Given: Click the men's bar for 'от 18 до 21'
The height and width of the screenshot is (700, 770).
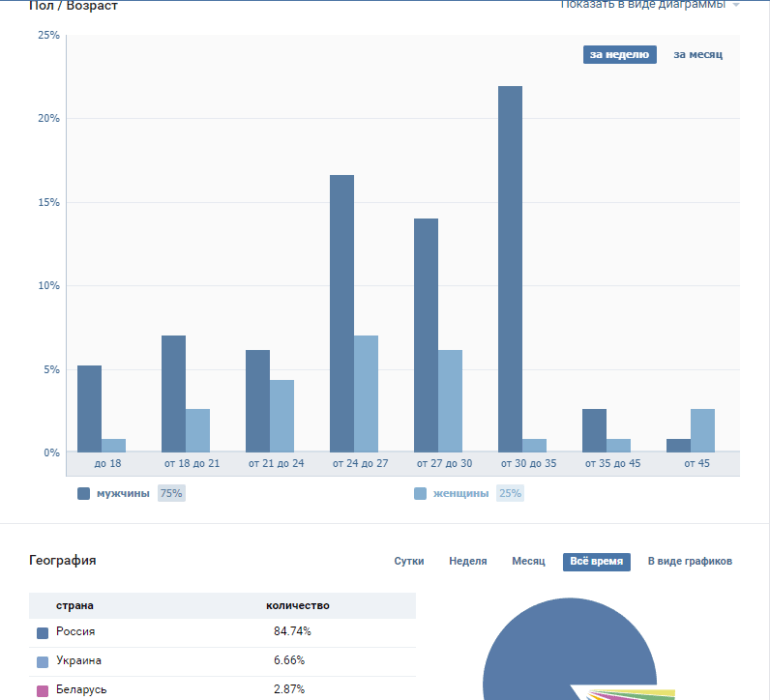Looking at the screenshot, I should [173, 394].
